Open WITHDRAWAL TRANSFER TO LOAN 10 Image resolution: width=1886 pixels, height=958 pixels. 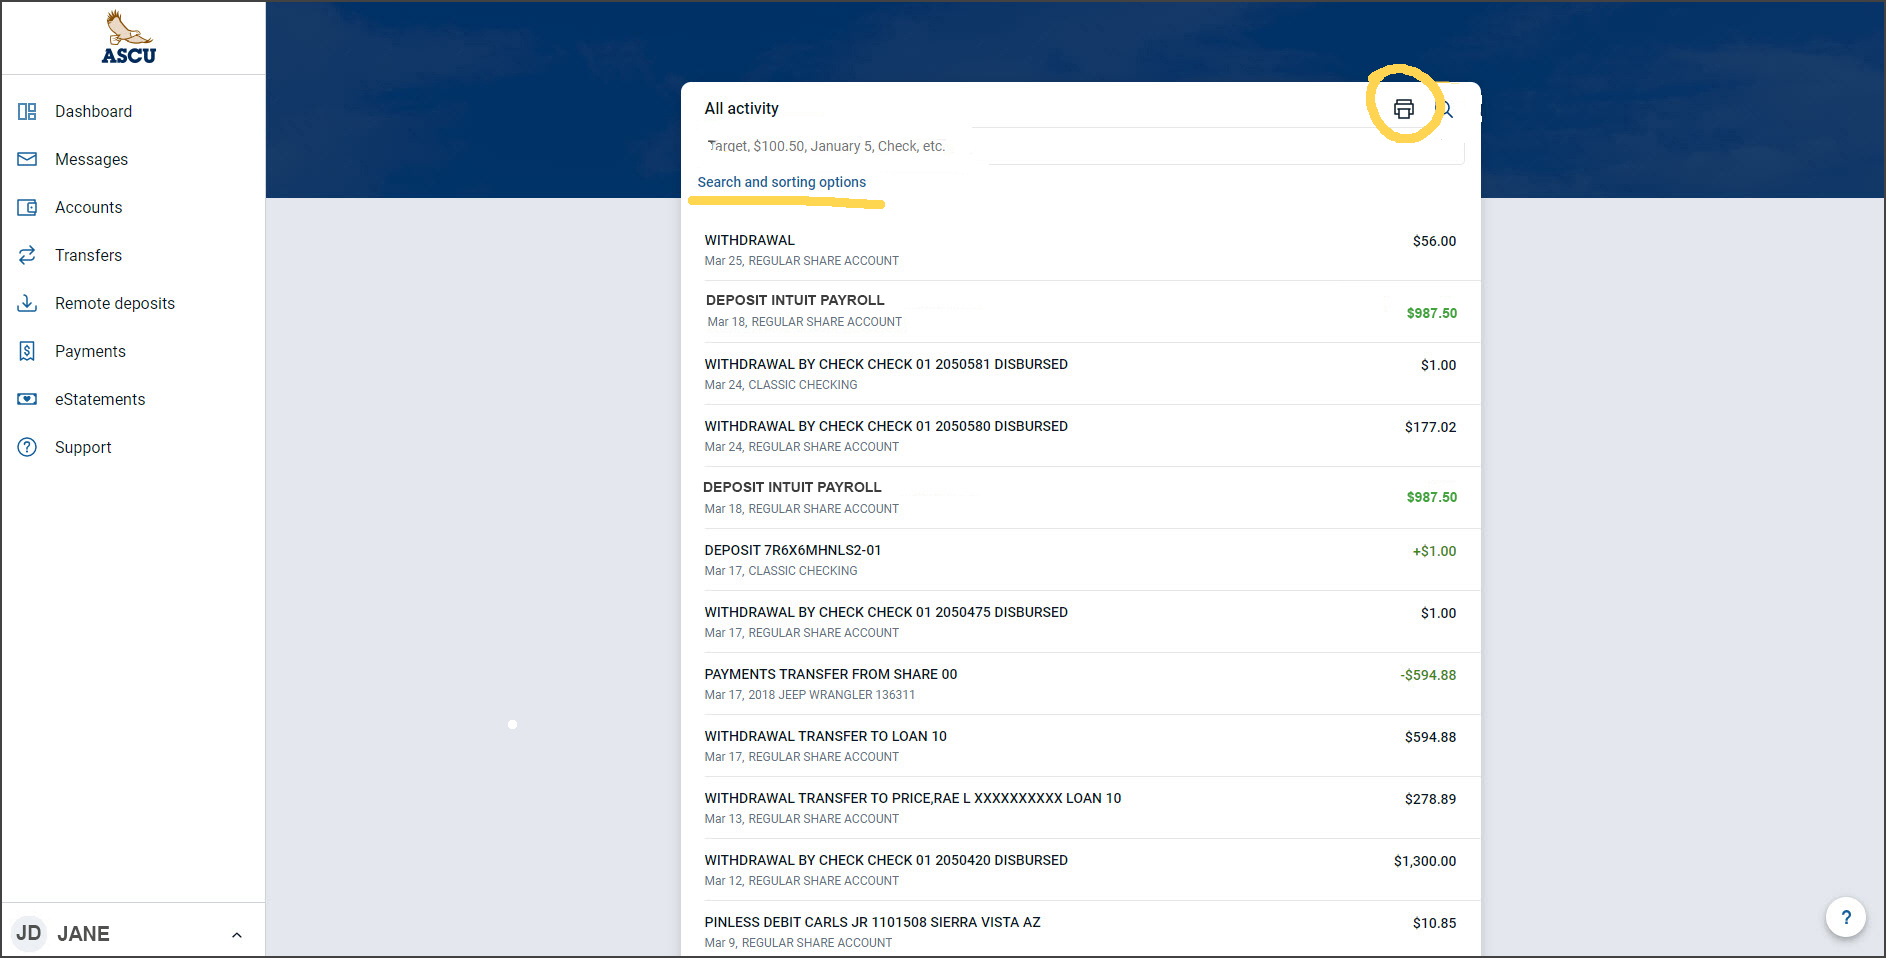1080,746
